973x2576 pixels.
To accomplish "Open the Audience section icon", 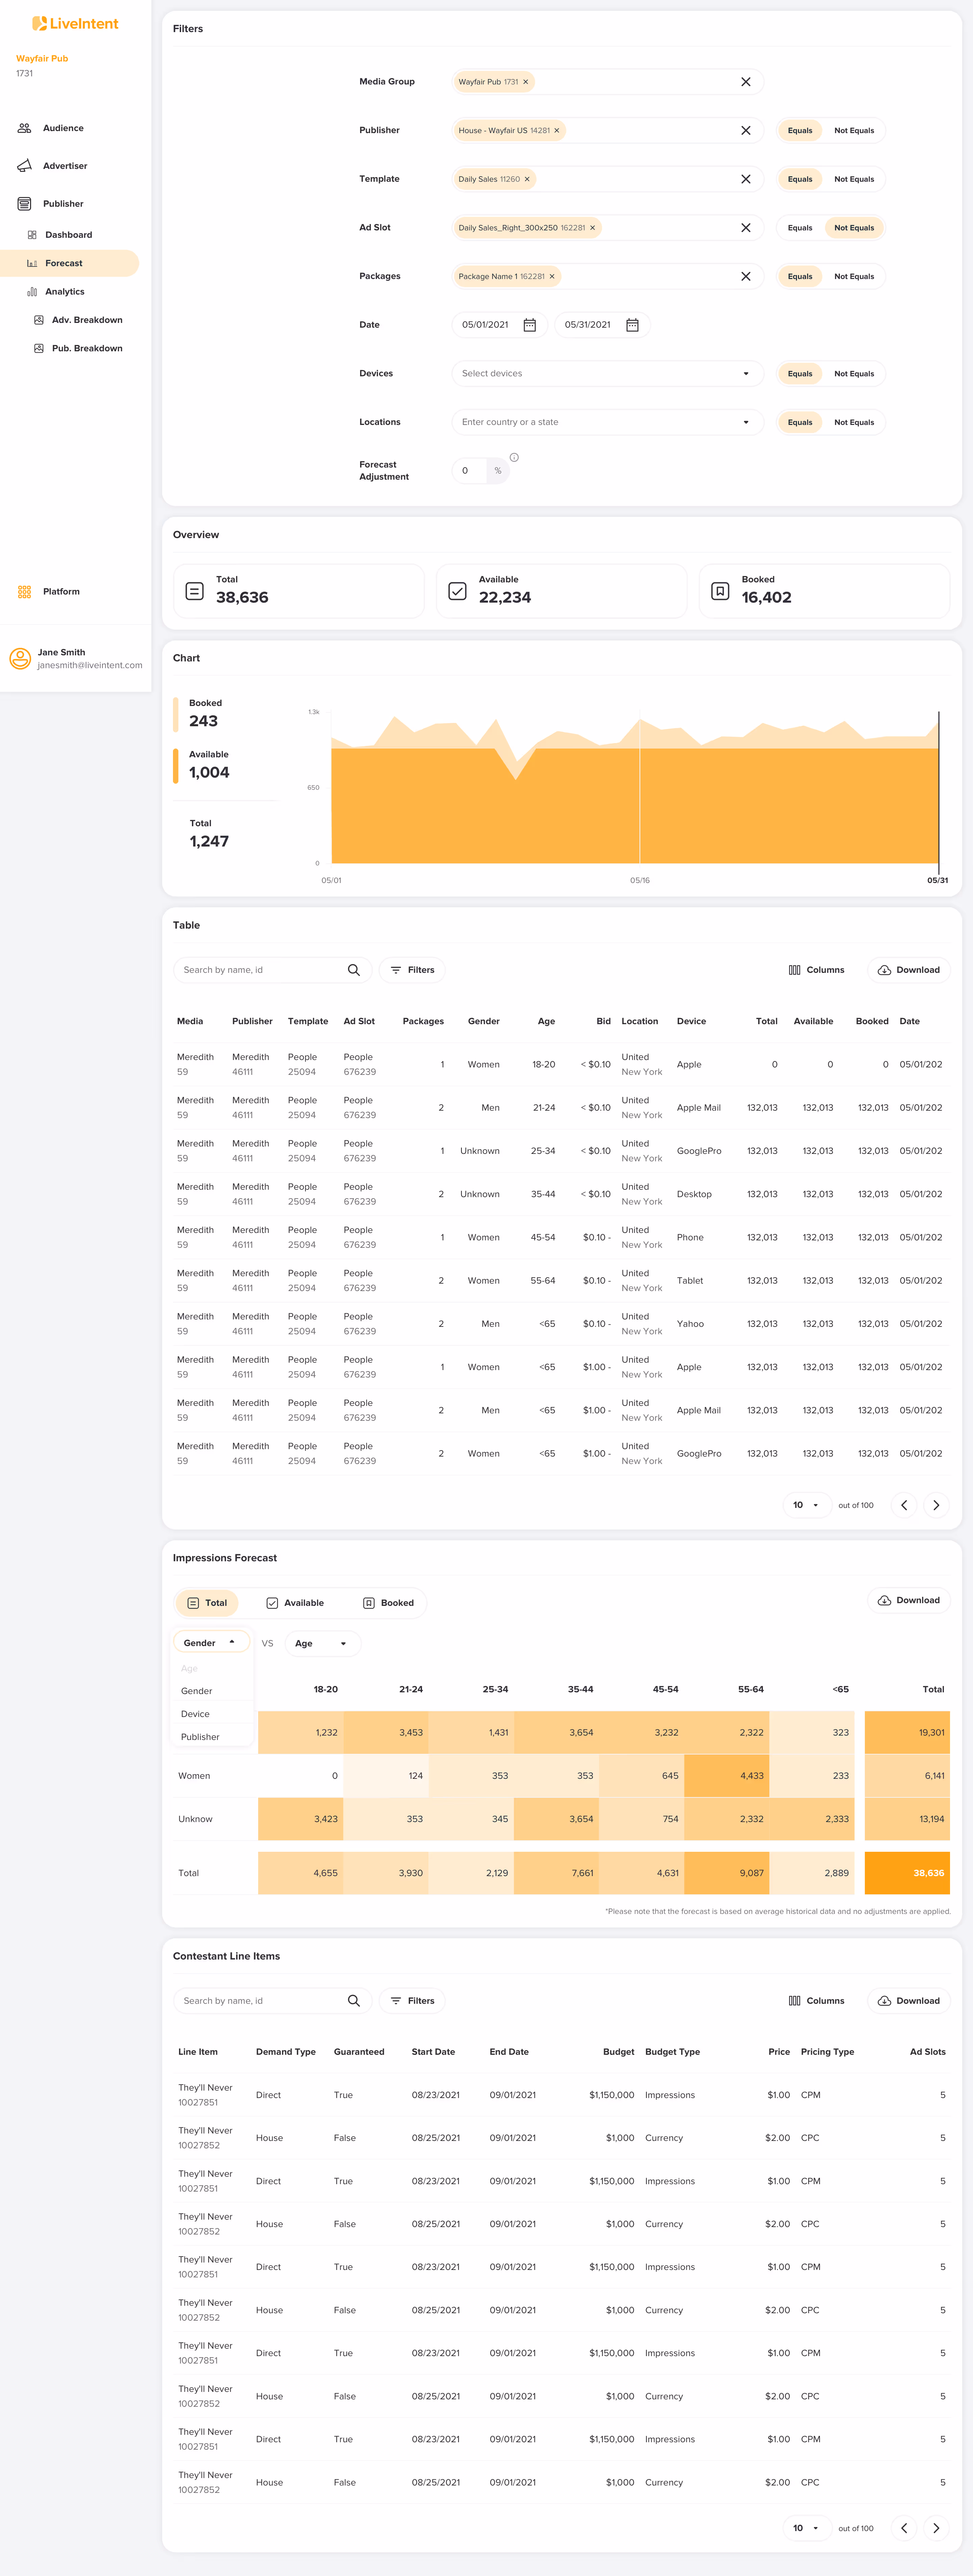I will [24, 128].
